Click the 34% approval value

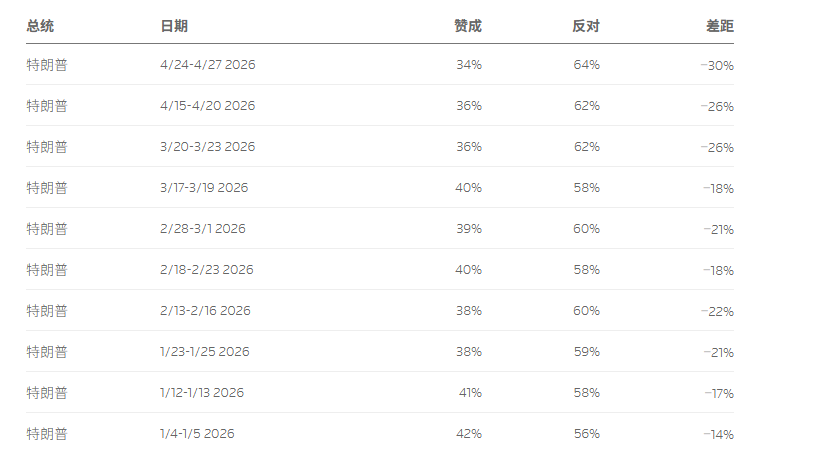[468, 65]
